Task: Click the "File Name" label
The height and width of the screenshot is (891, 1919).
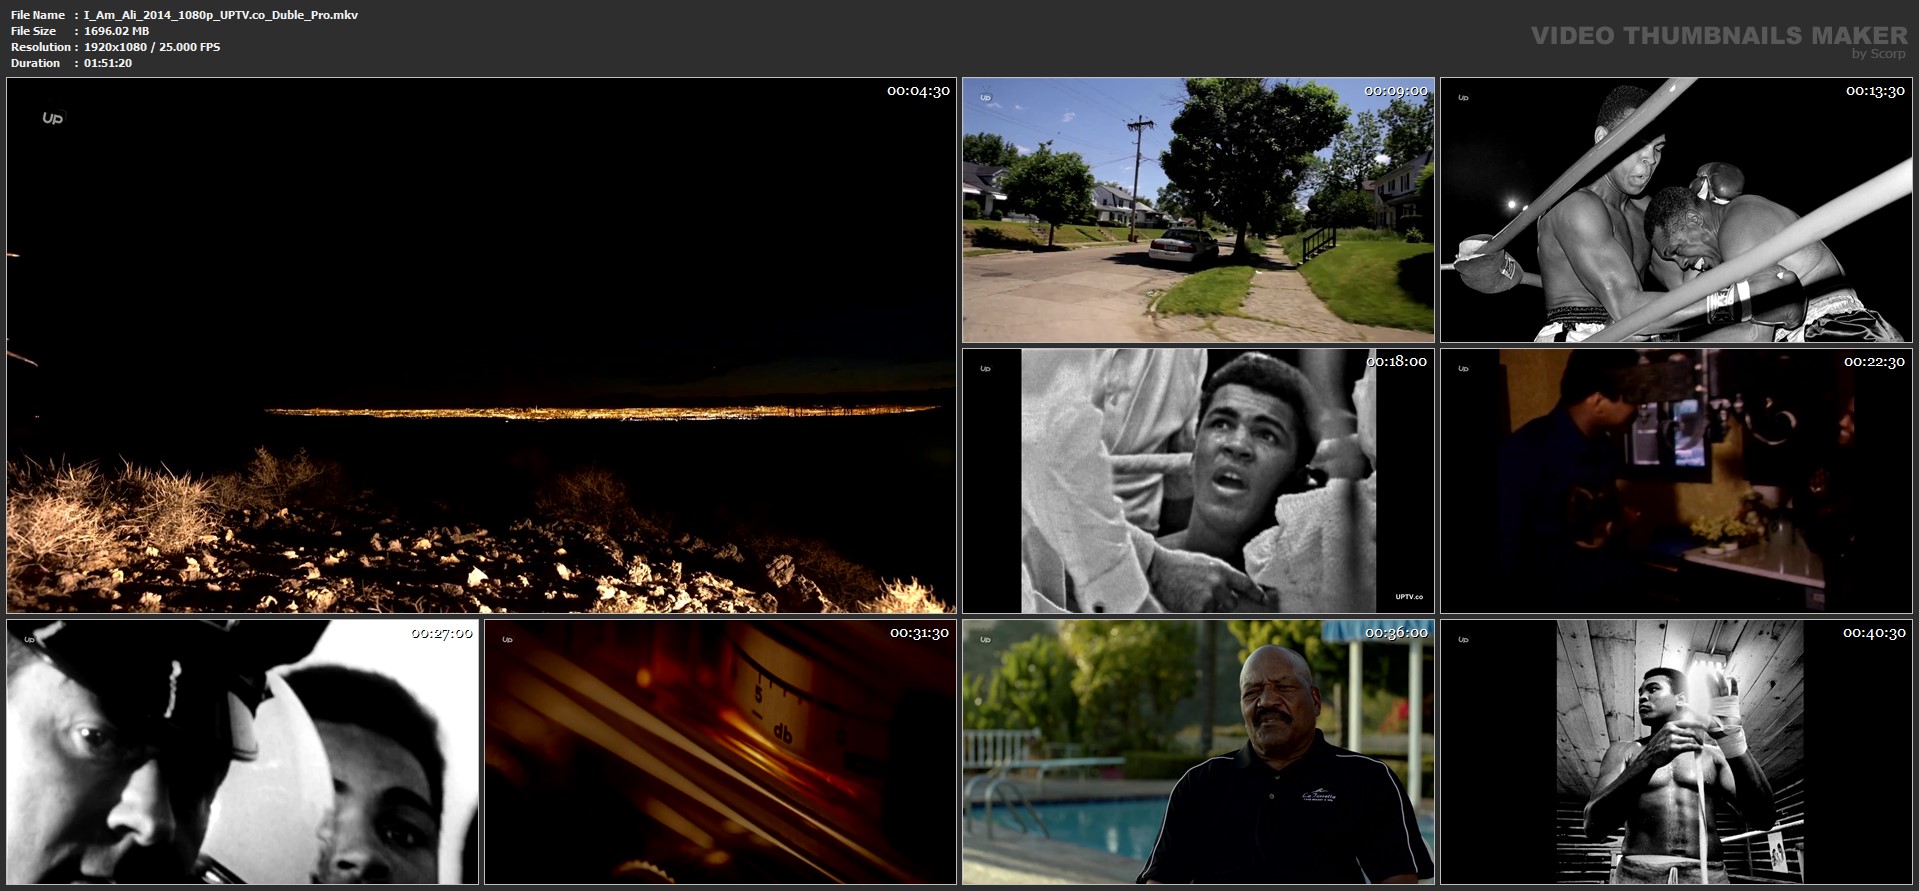Action: (38, 15)
